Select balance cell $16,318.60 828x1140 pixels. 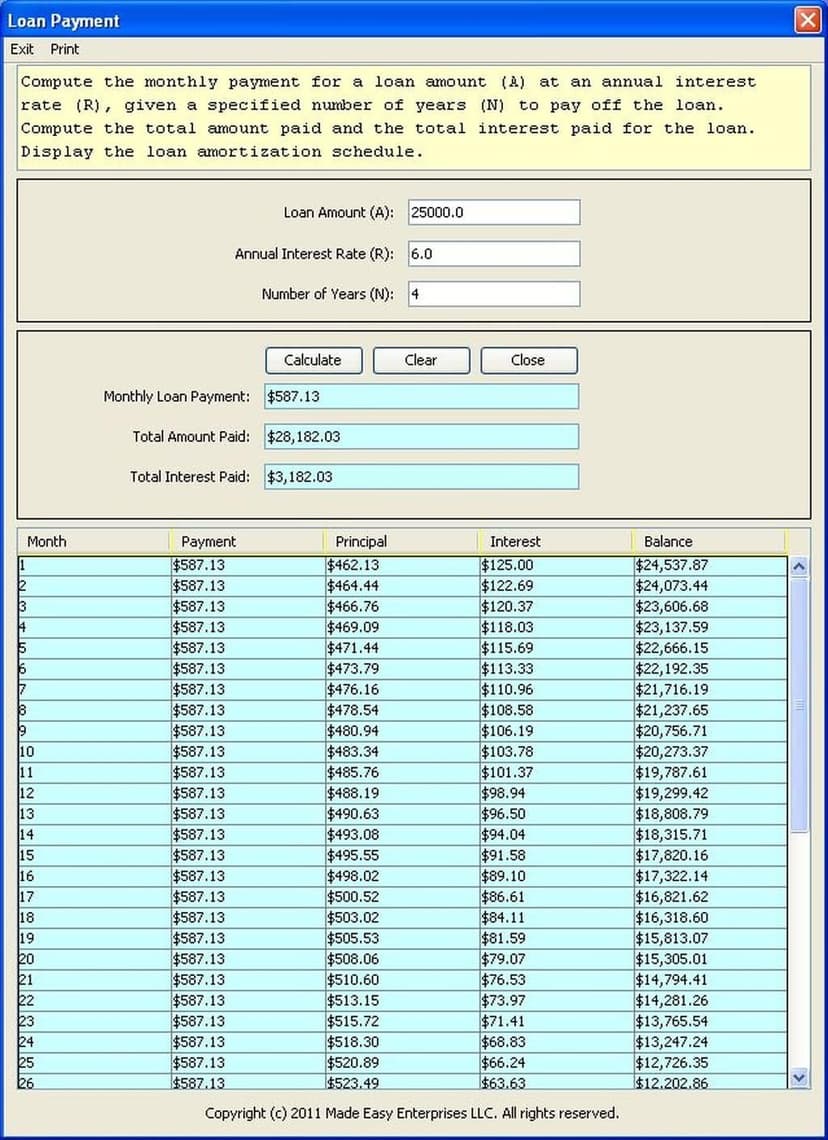coord(710,918)
